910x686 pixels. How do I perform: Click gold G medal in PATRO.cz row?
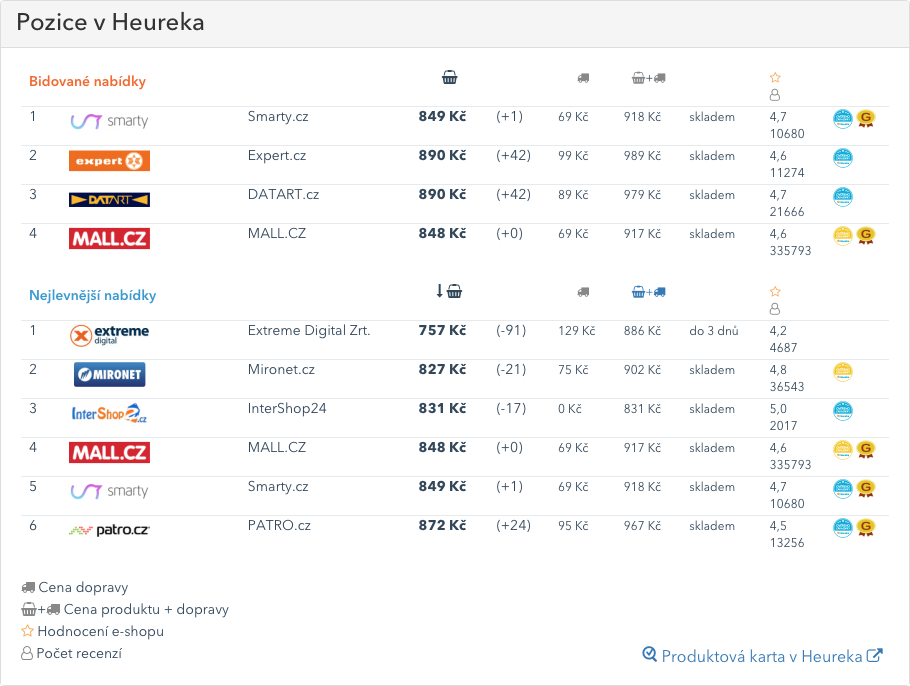click(866, 528)
